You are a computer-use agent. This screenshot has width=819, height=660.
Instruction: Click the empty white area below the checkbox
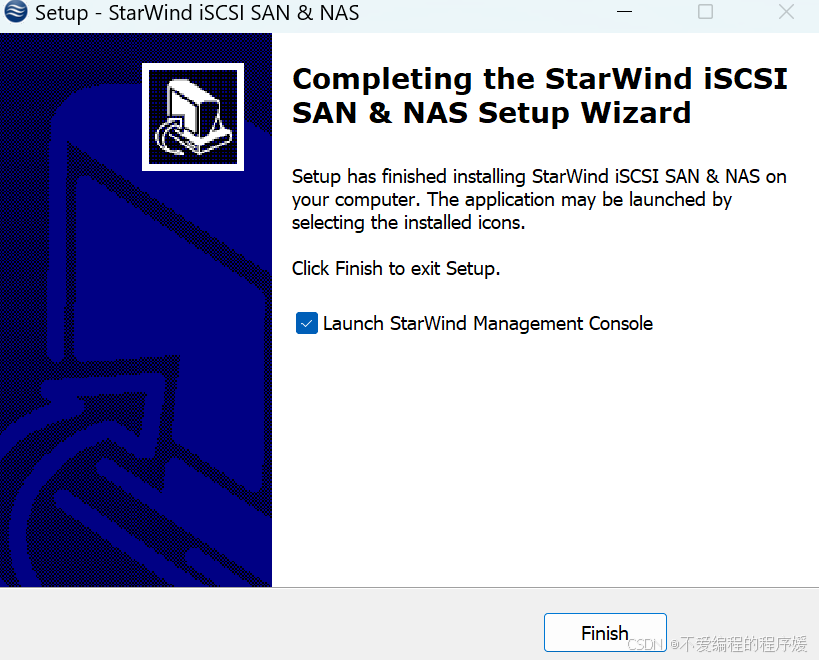[x=543, y=459]
